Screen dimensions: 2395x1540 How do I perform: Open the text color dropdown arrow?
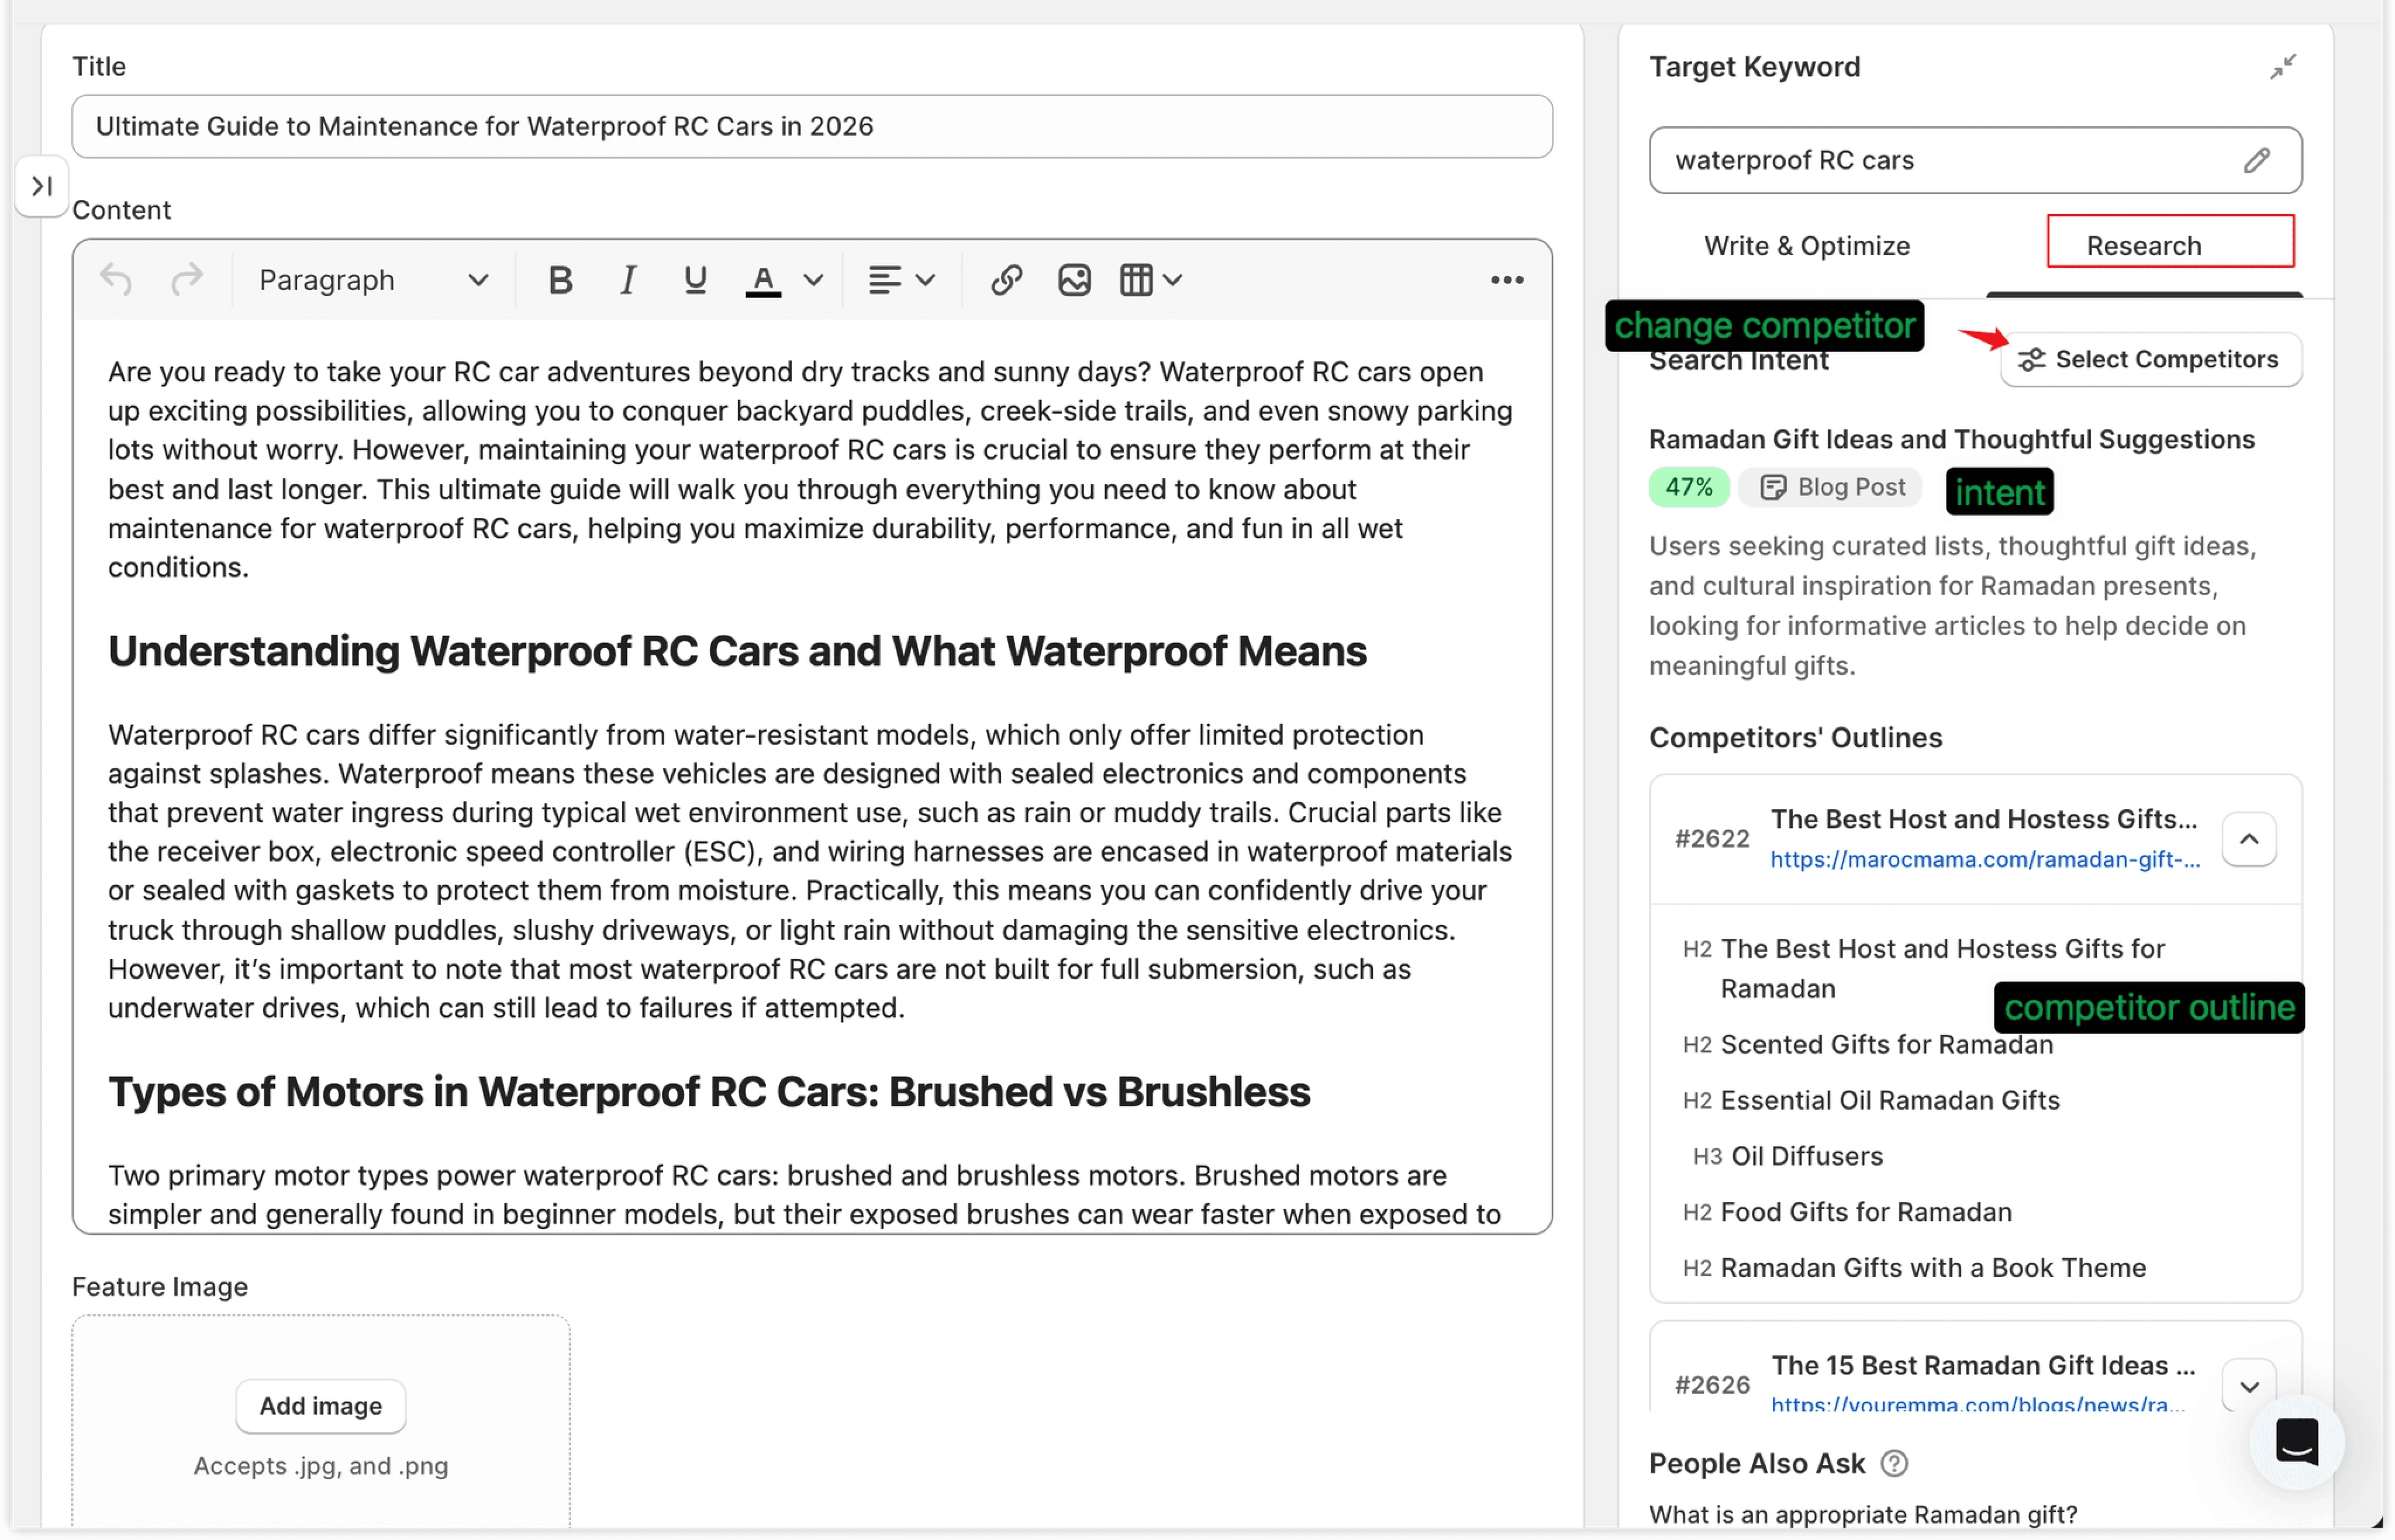point(813,280)
